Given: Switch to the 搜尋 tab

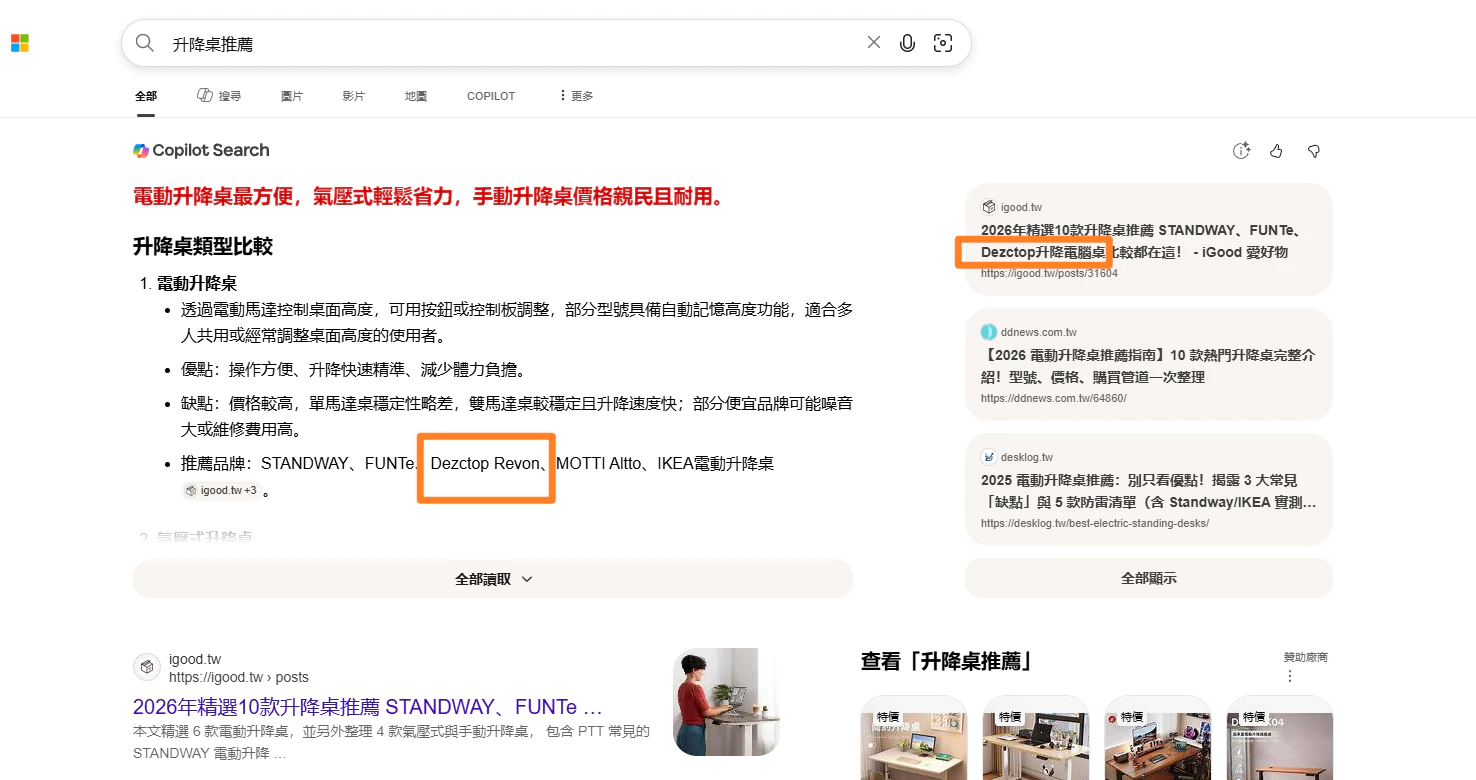Looking at the screenshot, I should point(219,96).
